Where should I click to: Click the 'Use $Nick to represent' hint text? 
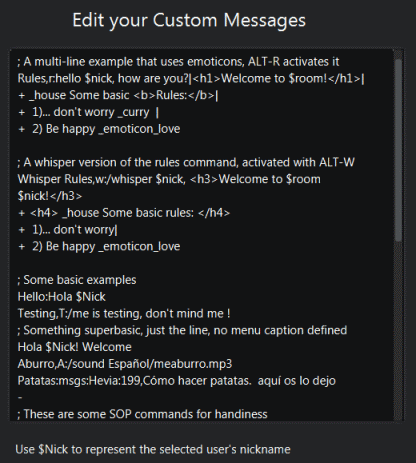click(153, 449)
